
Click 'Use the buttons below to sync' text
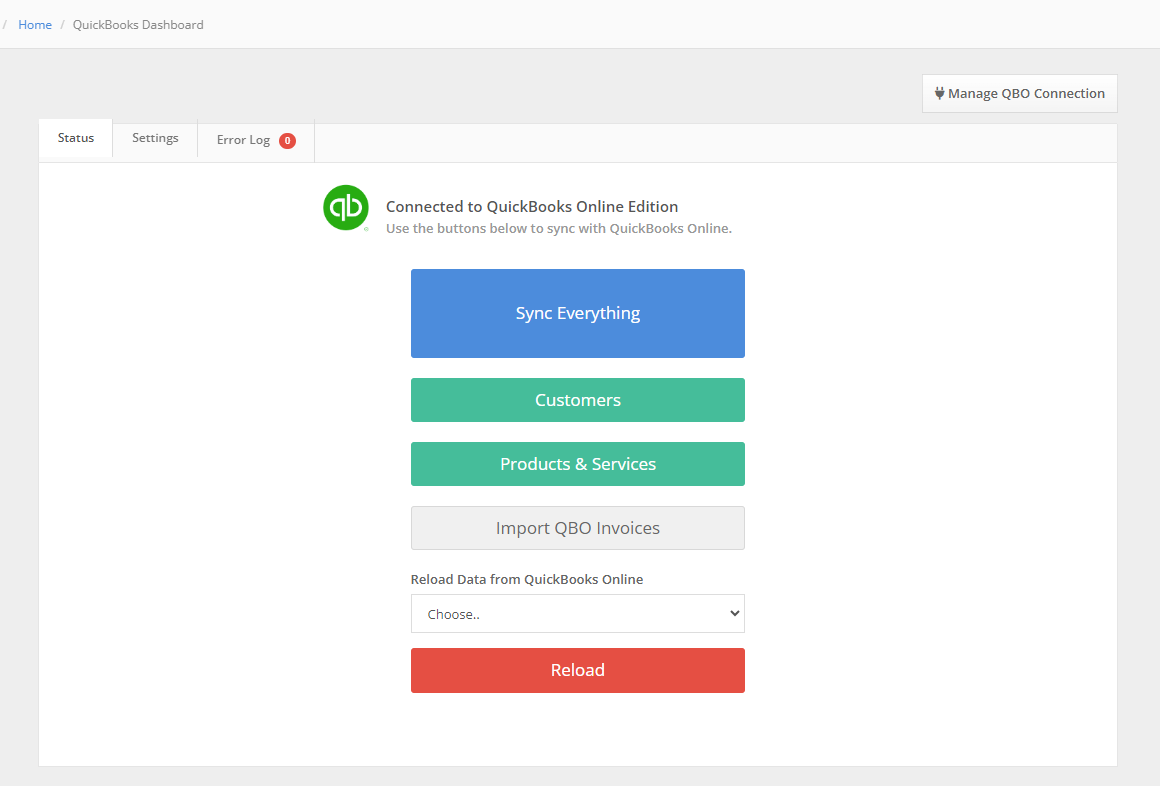[x=559, y=229]
